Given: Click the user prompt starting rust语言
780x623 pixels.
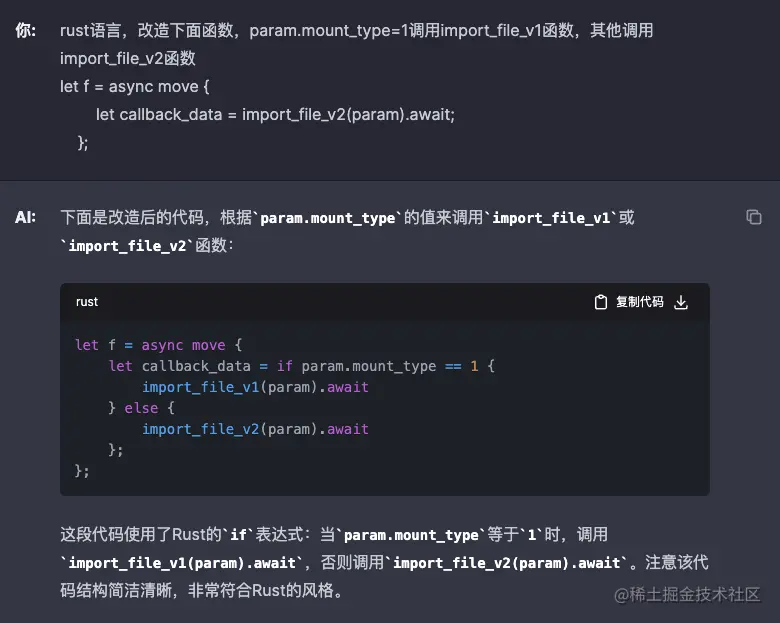Looking at the screenshot, I should tap(356, 30).
